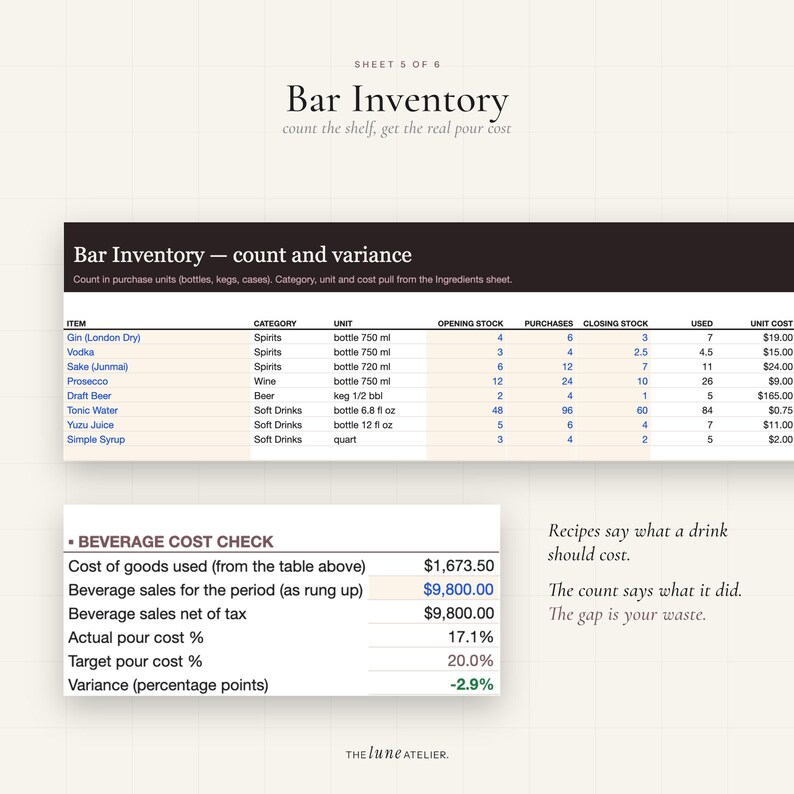Click the Vodka used value 4.5
This screenshot has width=794, height=794.
pos(705,352)
